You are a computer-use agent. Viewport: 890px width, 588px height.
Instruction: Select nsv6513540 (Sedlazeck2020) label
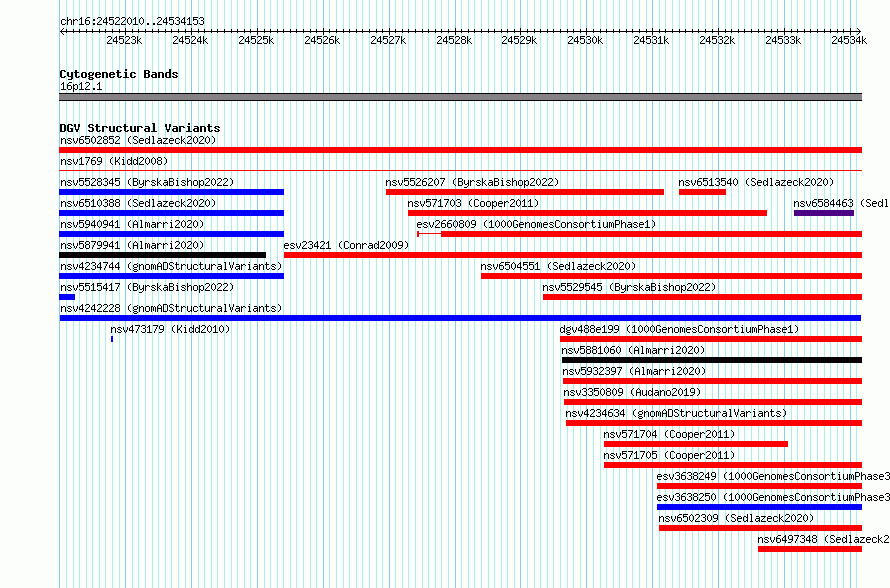756,182
